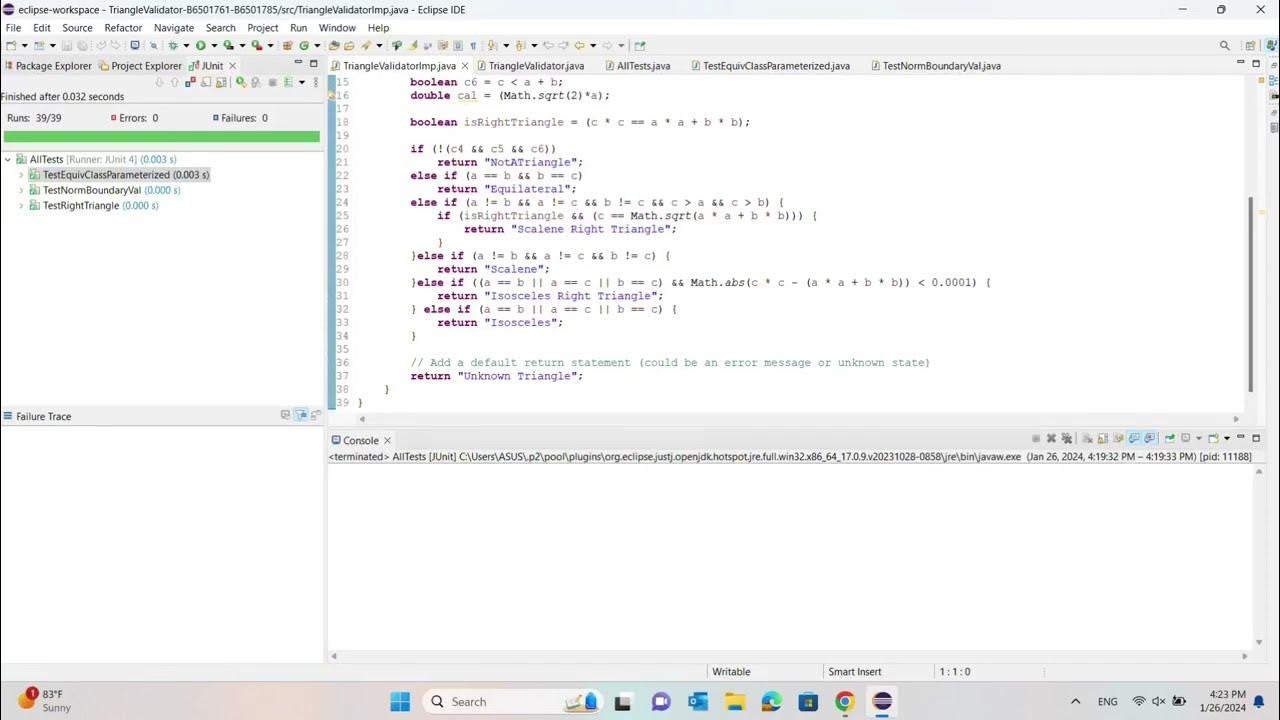Toggle Console Word Wrap icon
The image size is (1280, 720).
point(1118,438)
